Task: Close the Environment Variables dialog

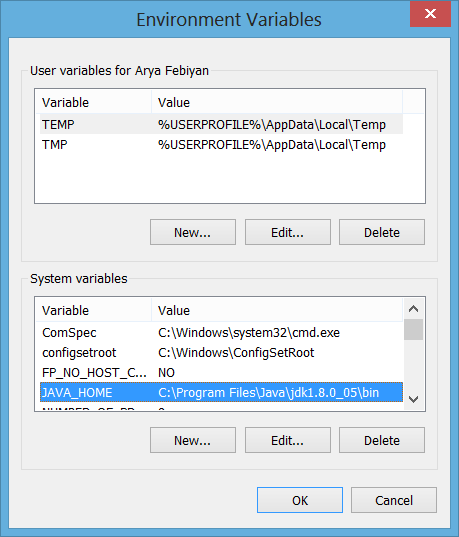Action: pyautogui.click(x=430, y=14)
